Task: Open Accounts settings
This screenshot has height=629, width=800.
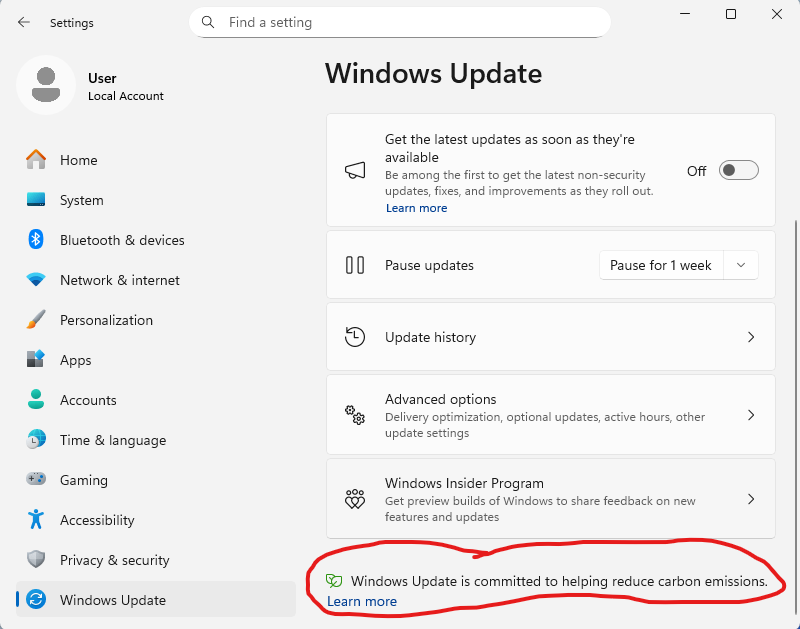Action: point(156,399)
